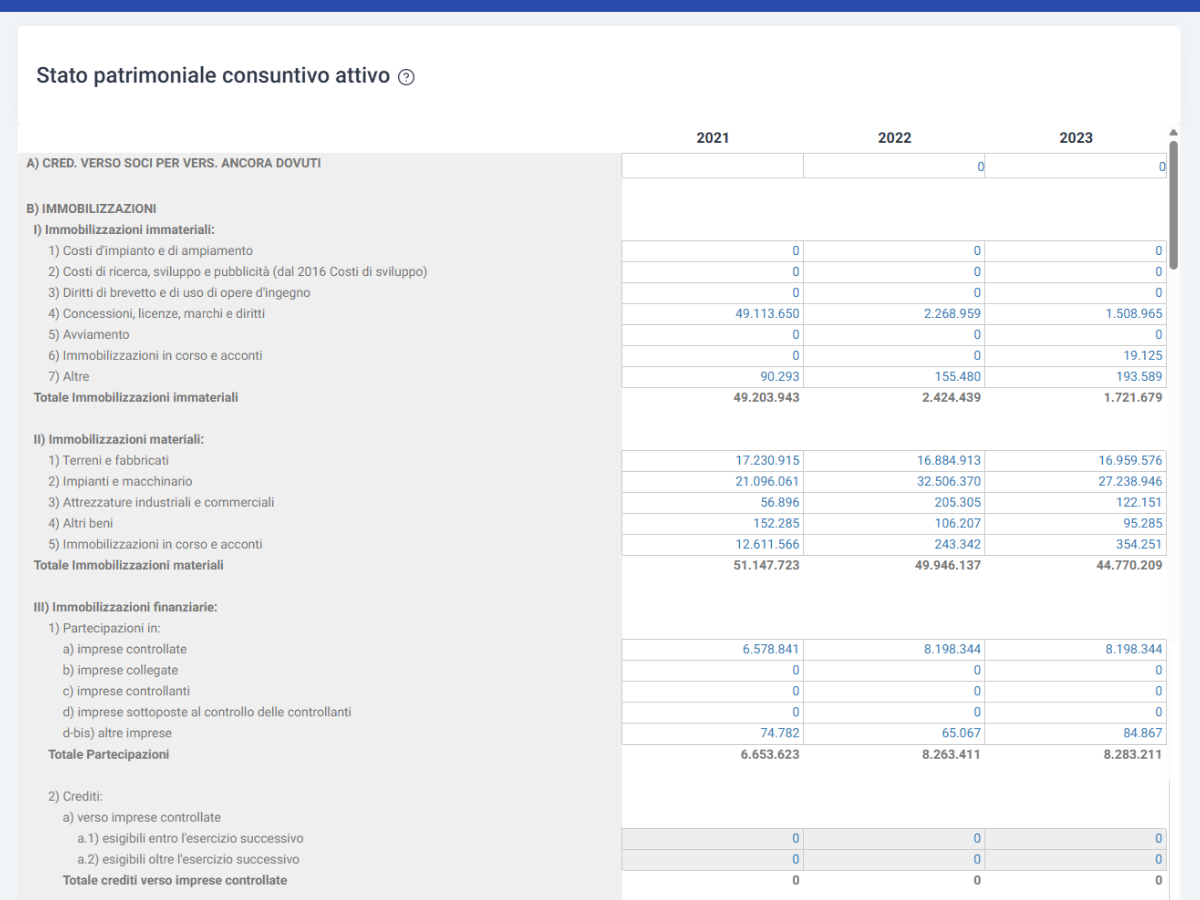
Task: Edit 2023 imprese sottoposte al controllo value
Action: 1076,713
